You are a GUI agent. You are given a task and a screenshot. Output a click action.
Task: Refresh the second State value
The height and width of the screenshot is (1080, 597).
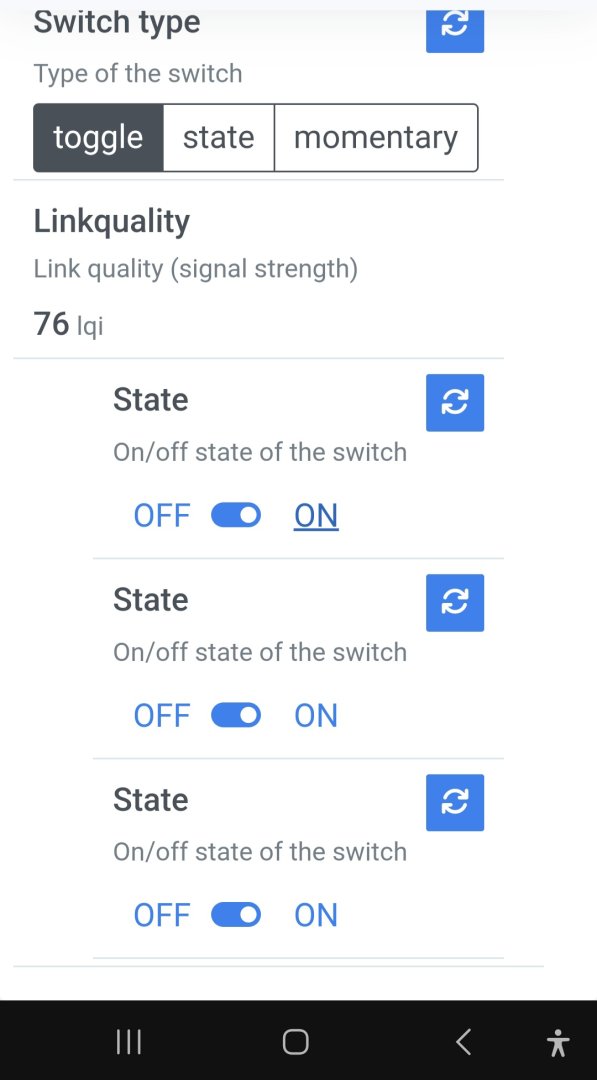454,603
